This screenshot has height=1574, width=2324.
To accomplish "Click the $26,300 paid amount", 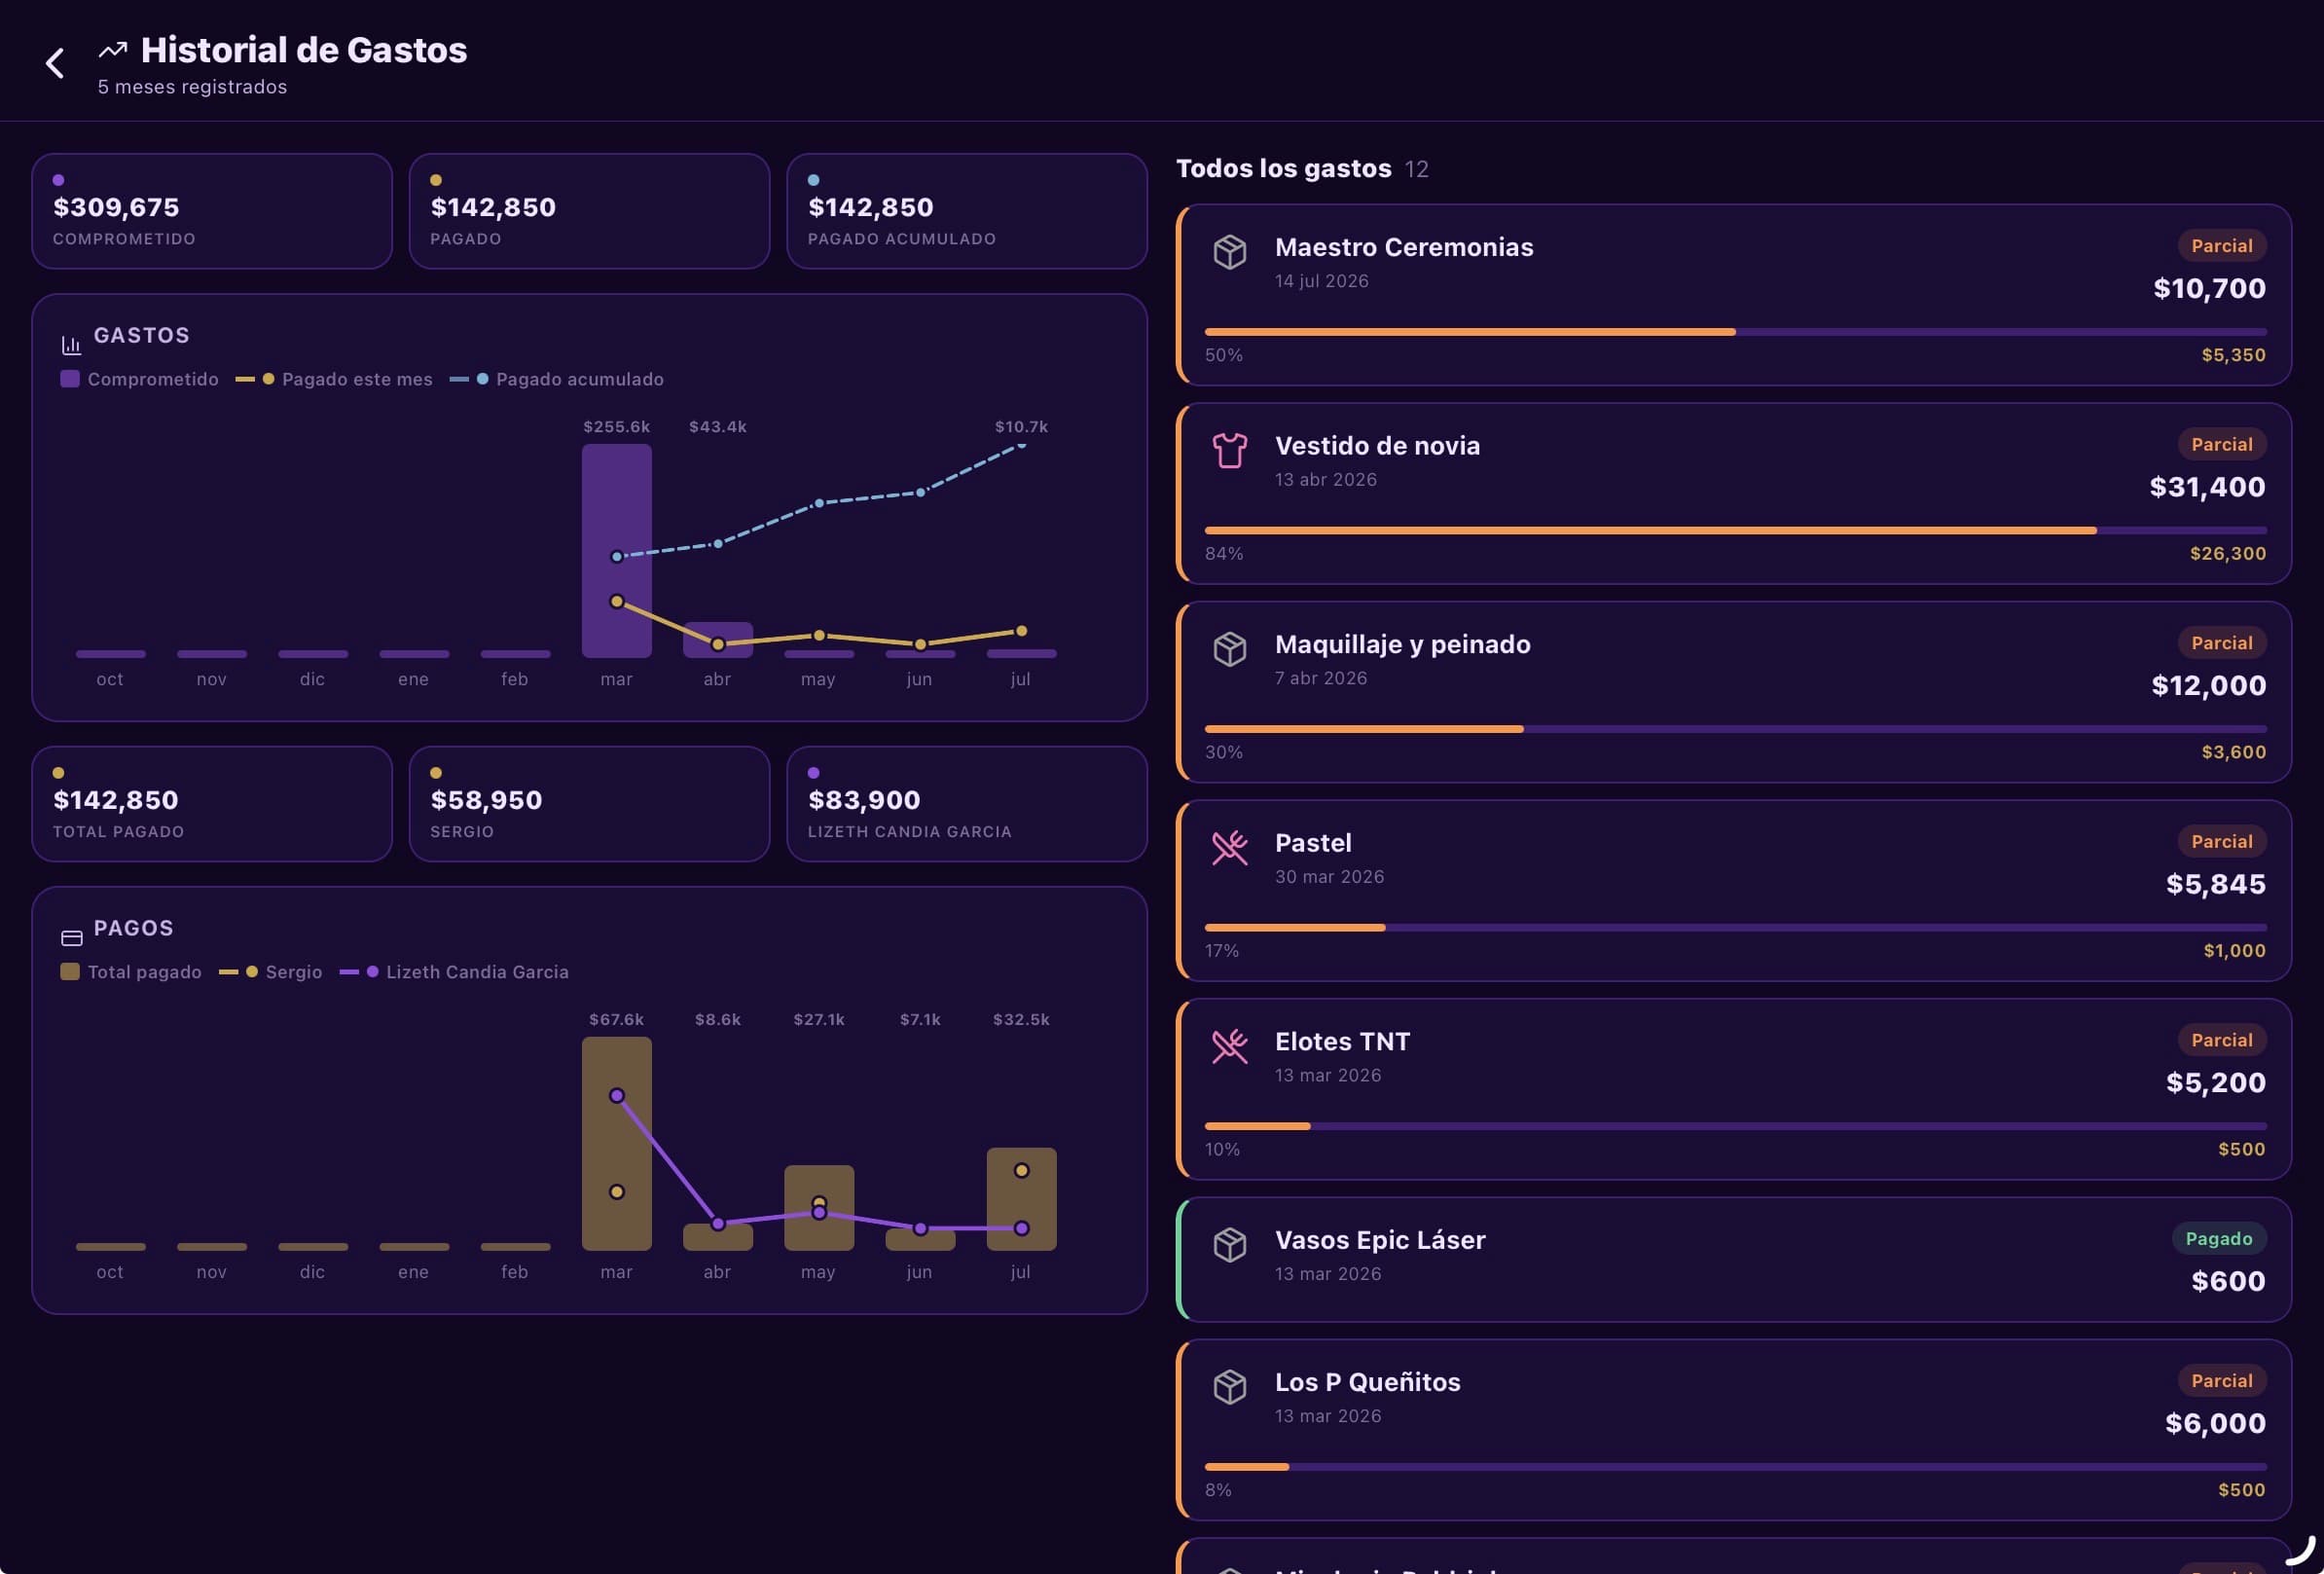I will pos(2227,554).
